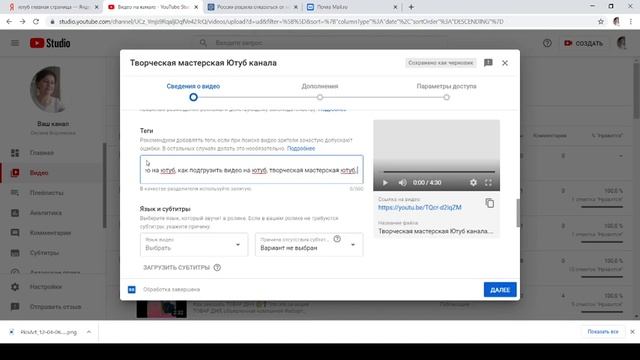Viewport: 640px width, 360px height.
Task: Open Главная in the left sidebar
Action: [42, 153]
